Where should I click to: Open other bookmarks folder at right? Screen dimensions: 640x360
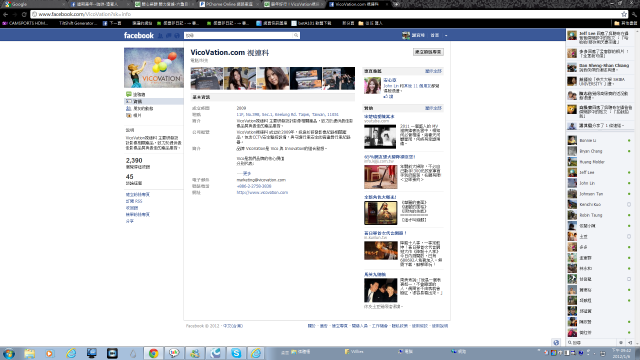[x=625, y=23]
